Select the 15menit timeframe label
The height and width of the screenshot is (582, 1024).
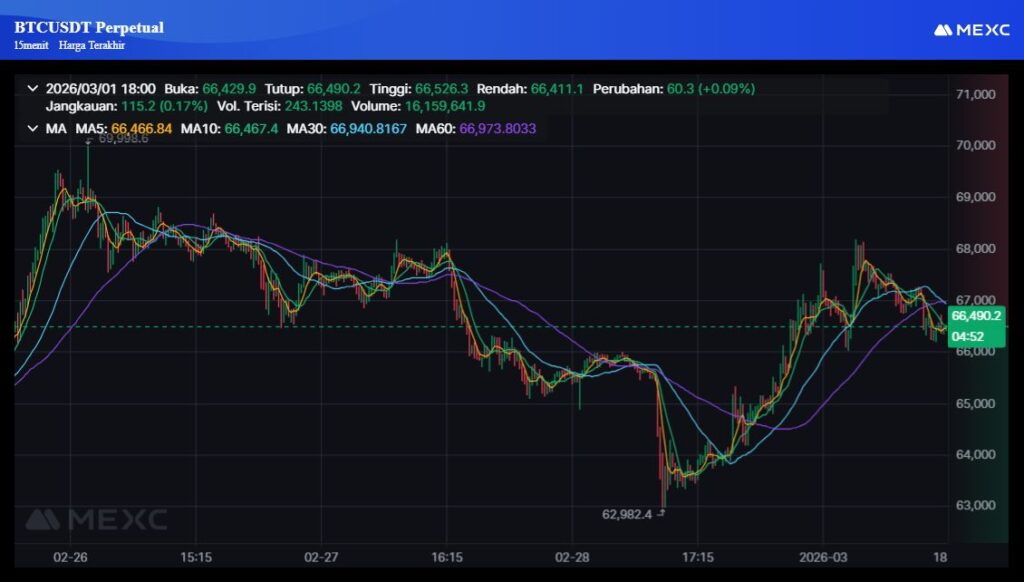pos(32,45)
